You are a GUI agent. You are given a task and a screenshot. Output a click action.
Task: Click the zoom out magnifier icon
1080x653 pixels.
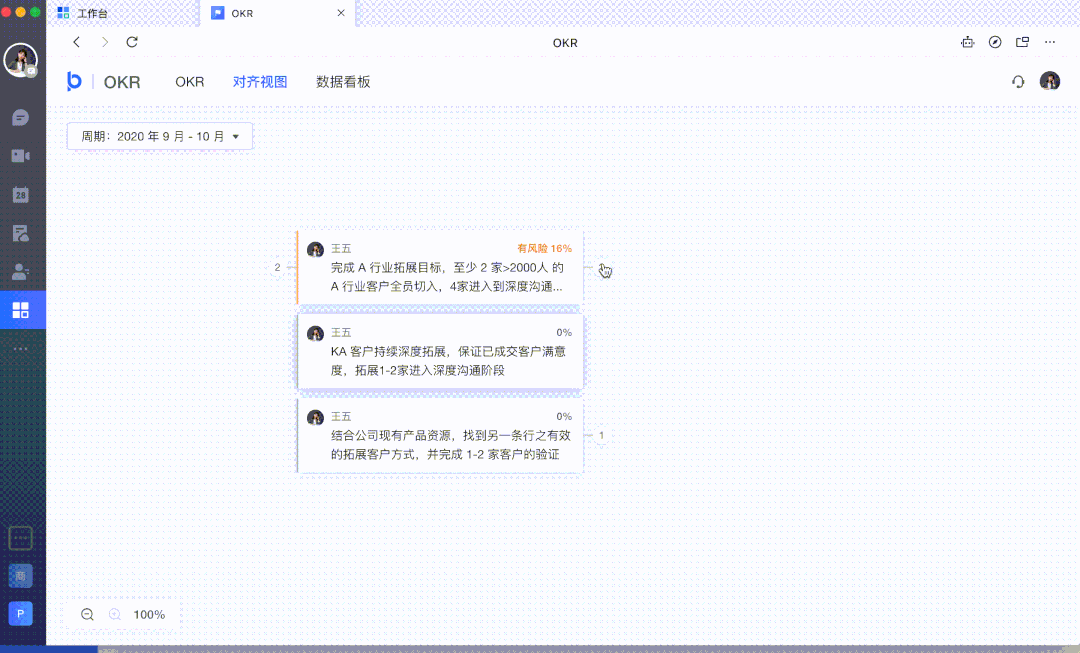coord(88,615)
